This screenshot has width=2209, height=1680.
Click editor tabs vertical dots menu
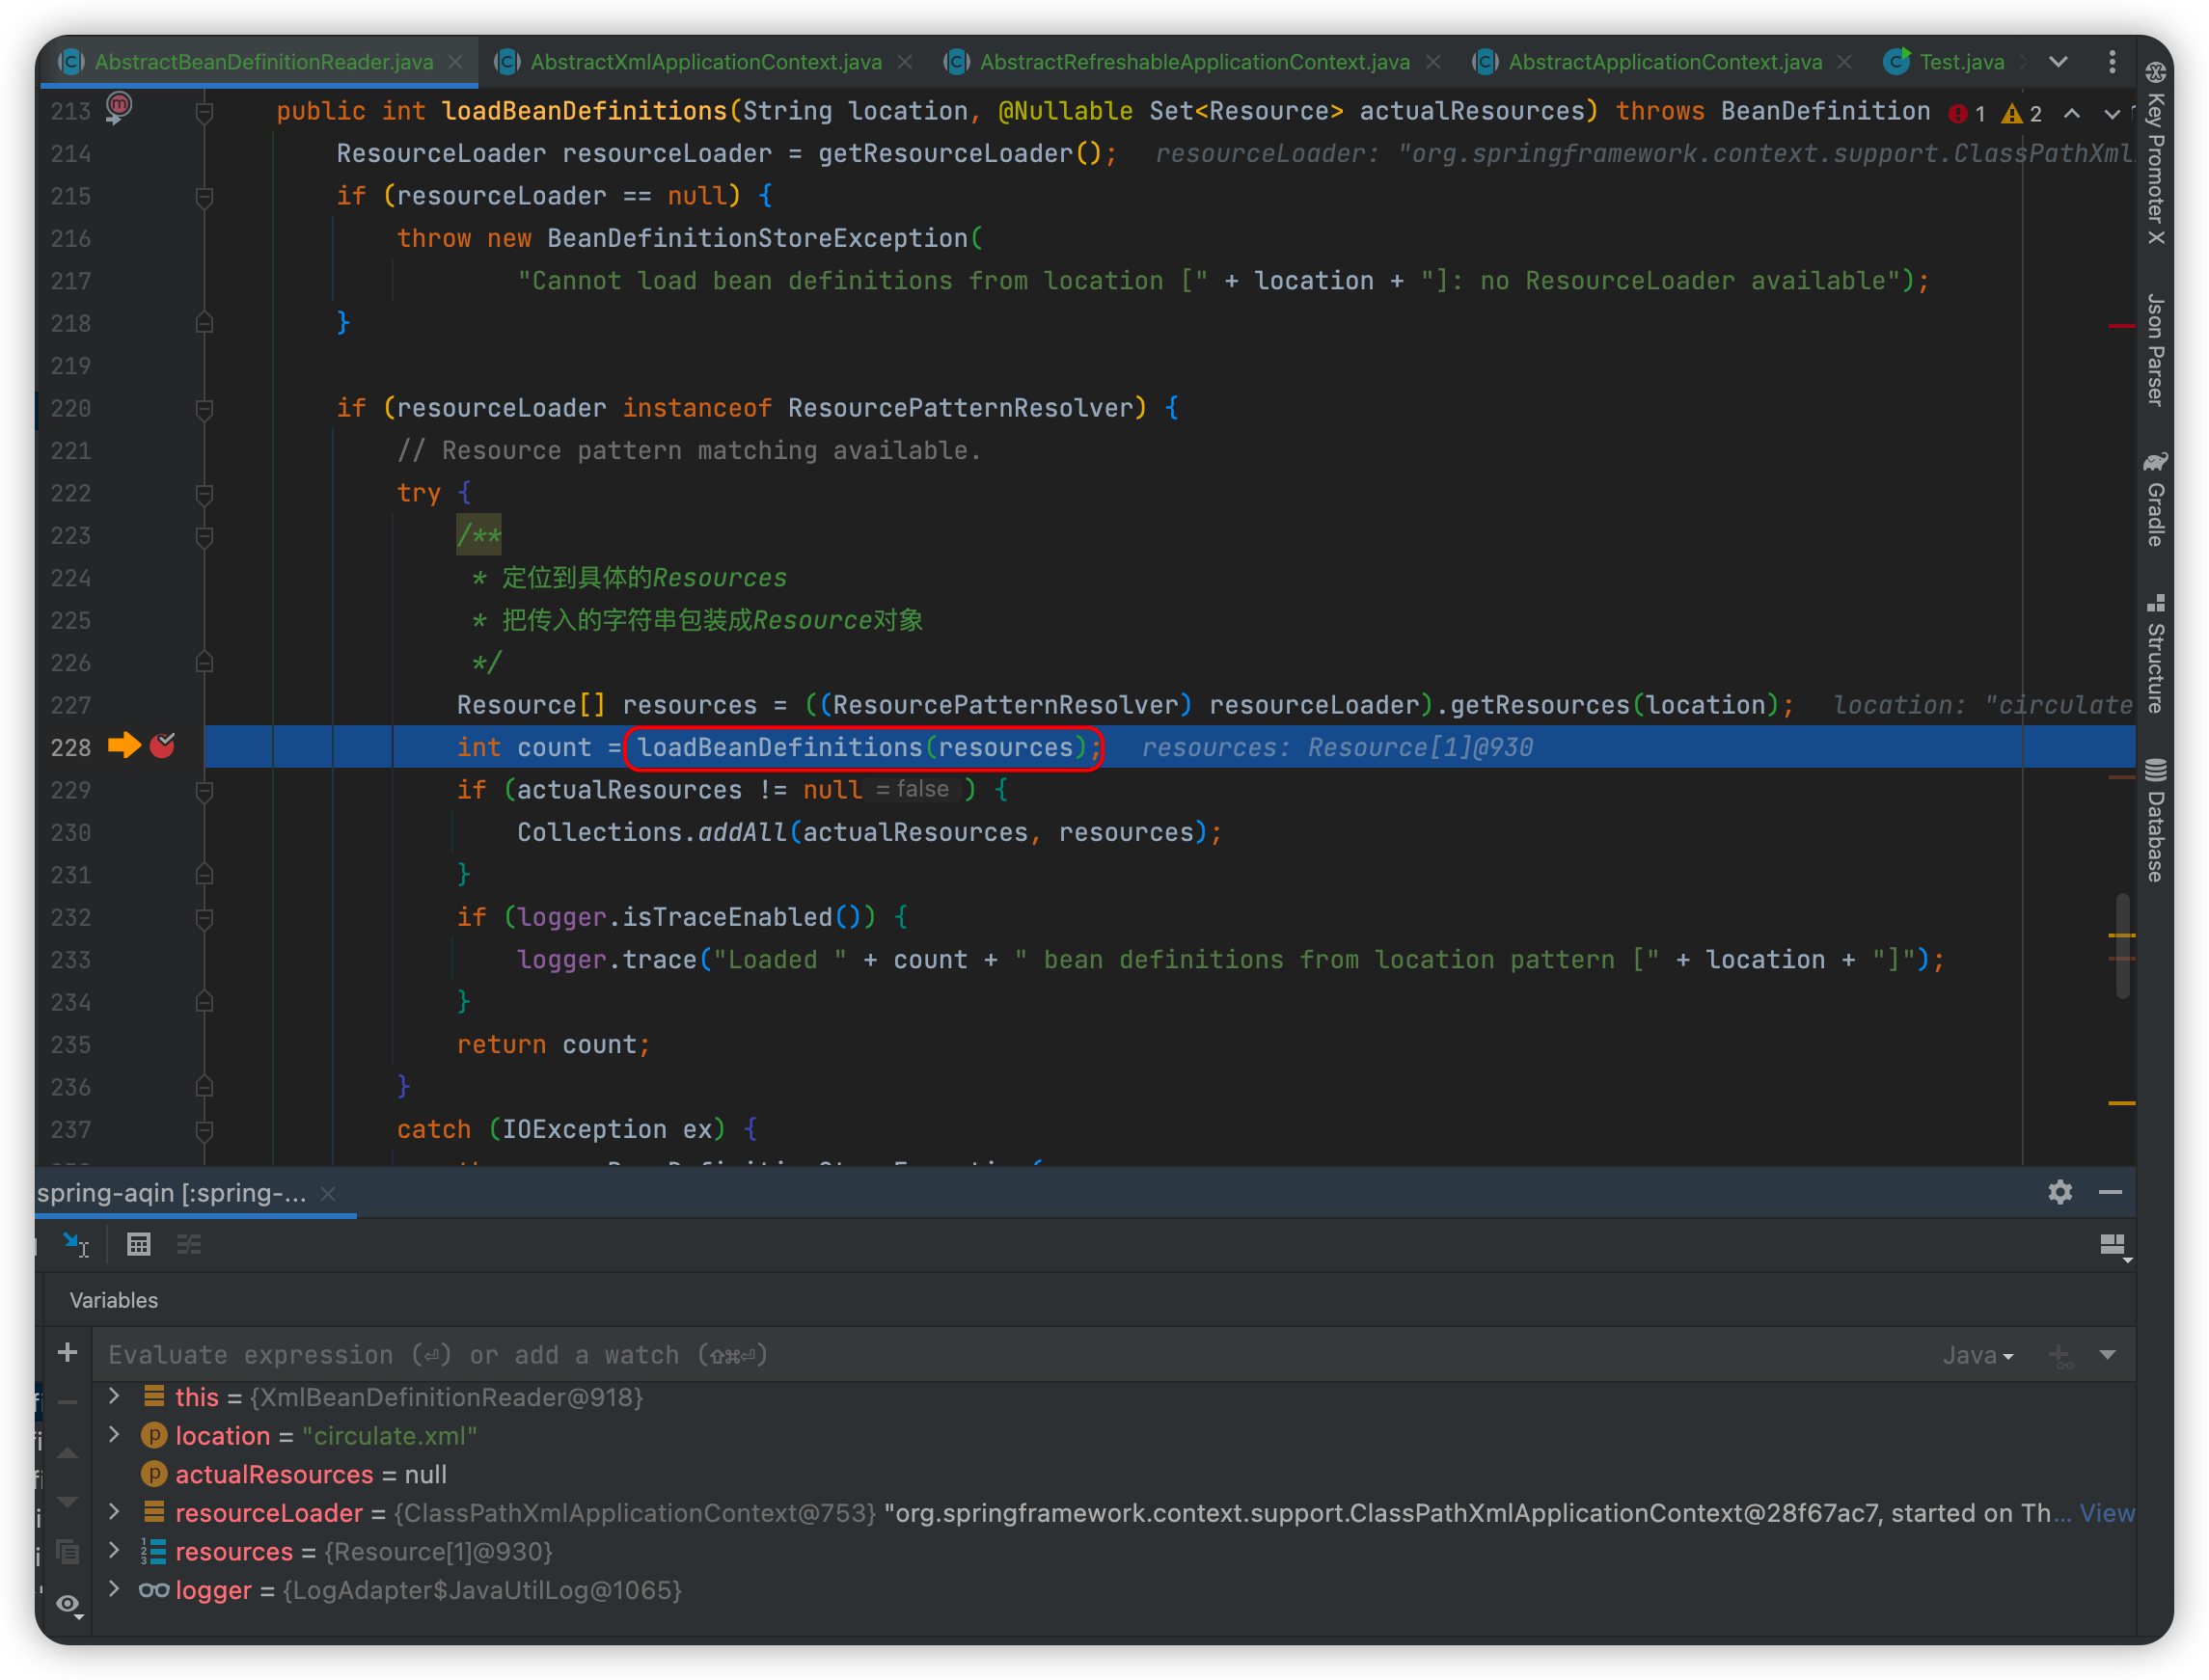[2111, 62]
